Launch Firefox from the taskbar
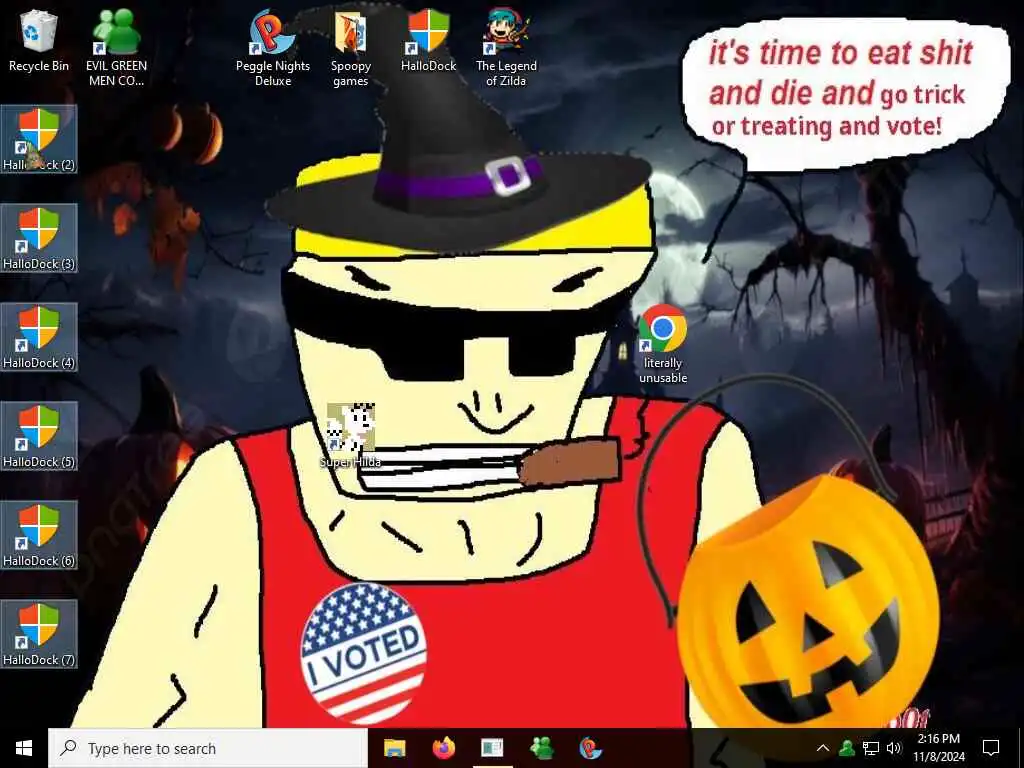 click(x=443, y=748)
